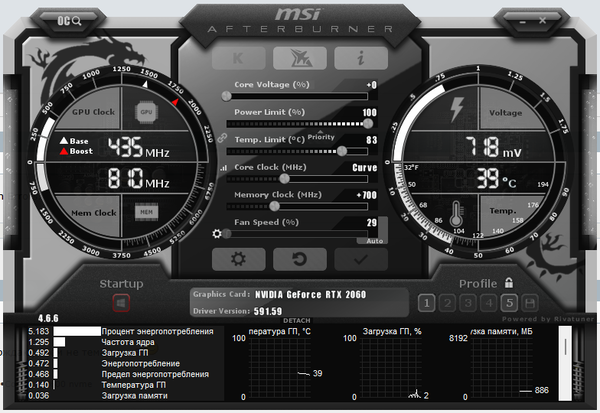This screenshot has height=413, width=600.
Task: Open the information i button
Action: [x=361, y=58]
